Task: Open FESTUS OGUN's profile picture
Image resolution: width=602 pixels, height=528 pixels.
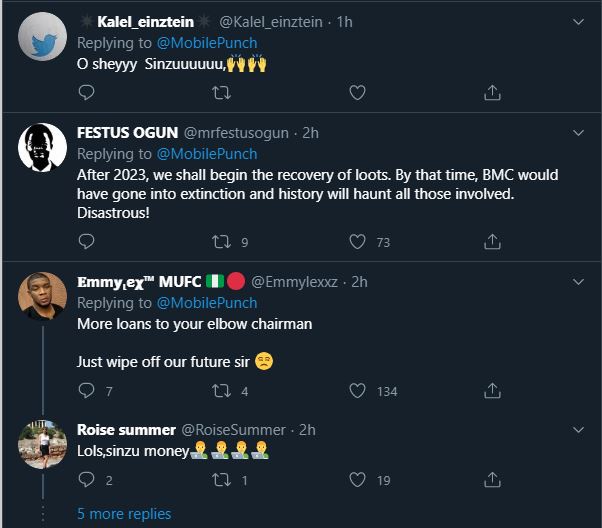Action: pos(43,148)
